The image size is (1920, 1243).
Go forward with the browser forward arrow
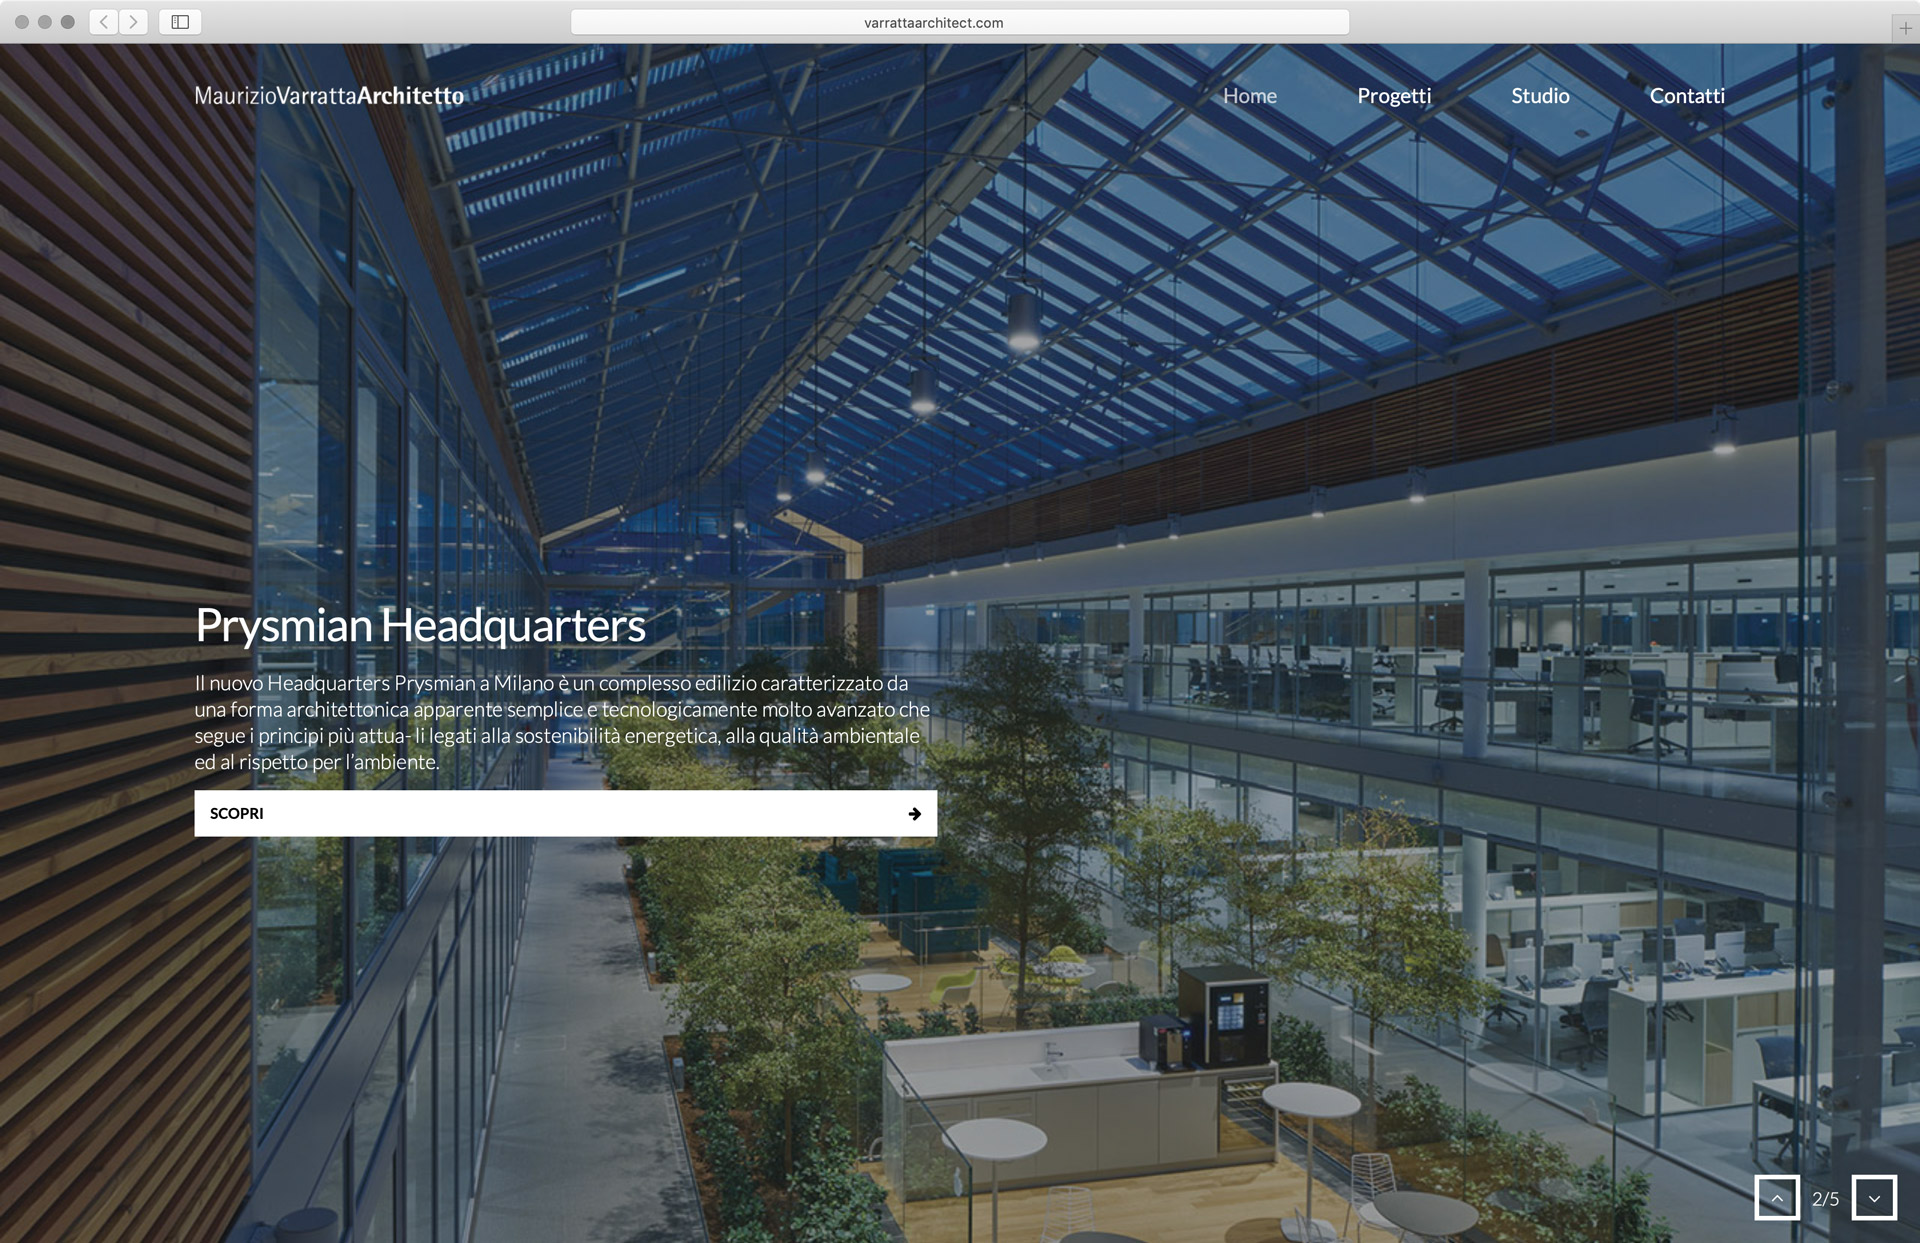tap(134, 22)
